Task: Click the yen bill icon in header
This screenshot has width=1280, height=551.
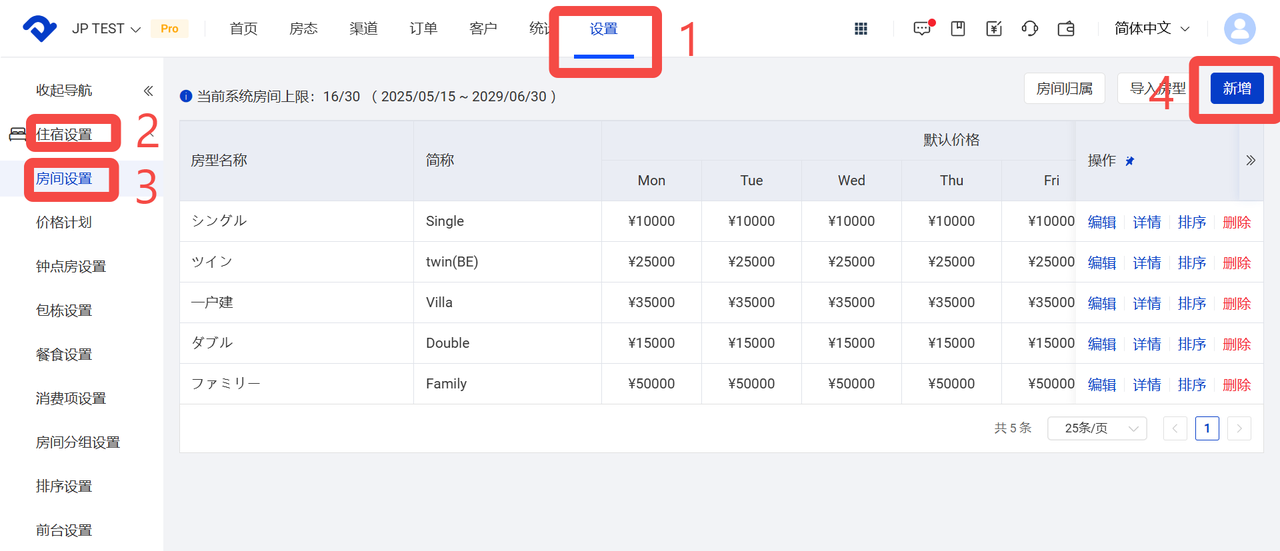Action: pos(993,29)
